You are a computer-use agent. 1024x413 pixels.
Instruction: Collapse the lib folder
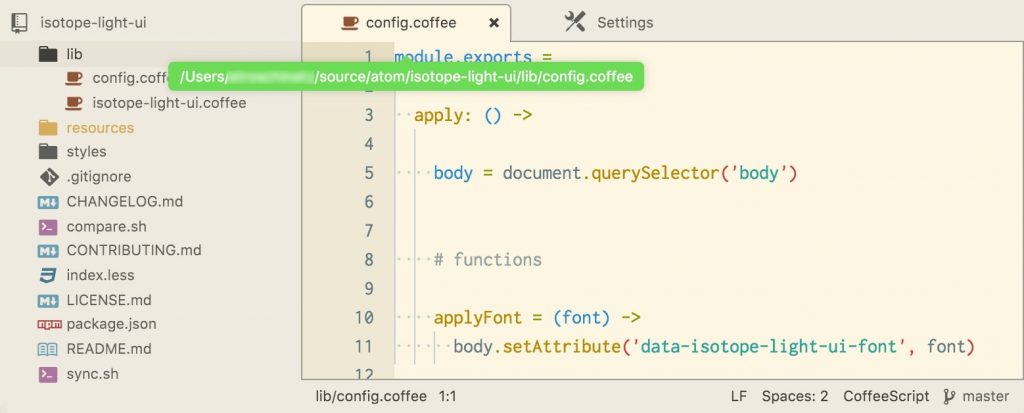coord(74,53)
